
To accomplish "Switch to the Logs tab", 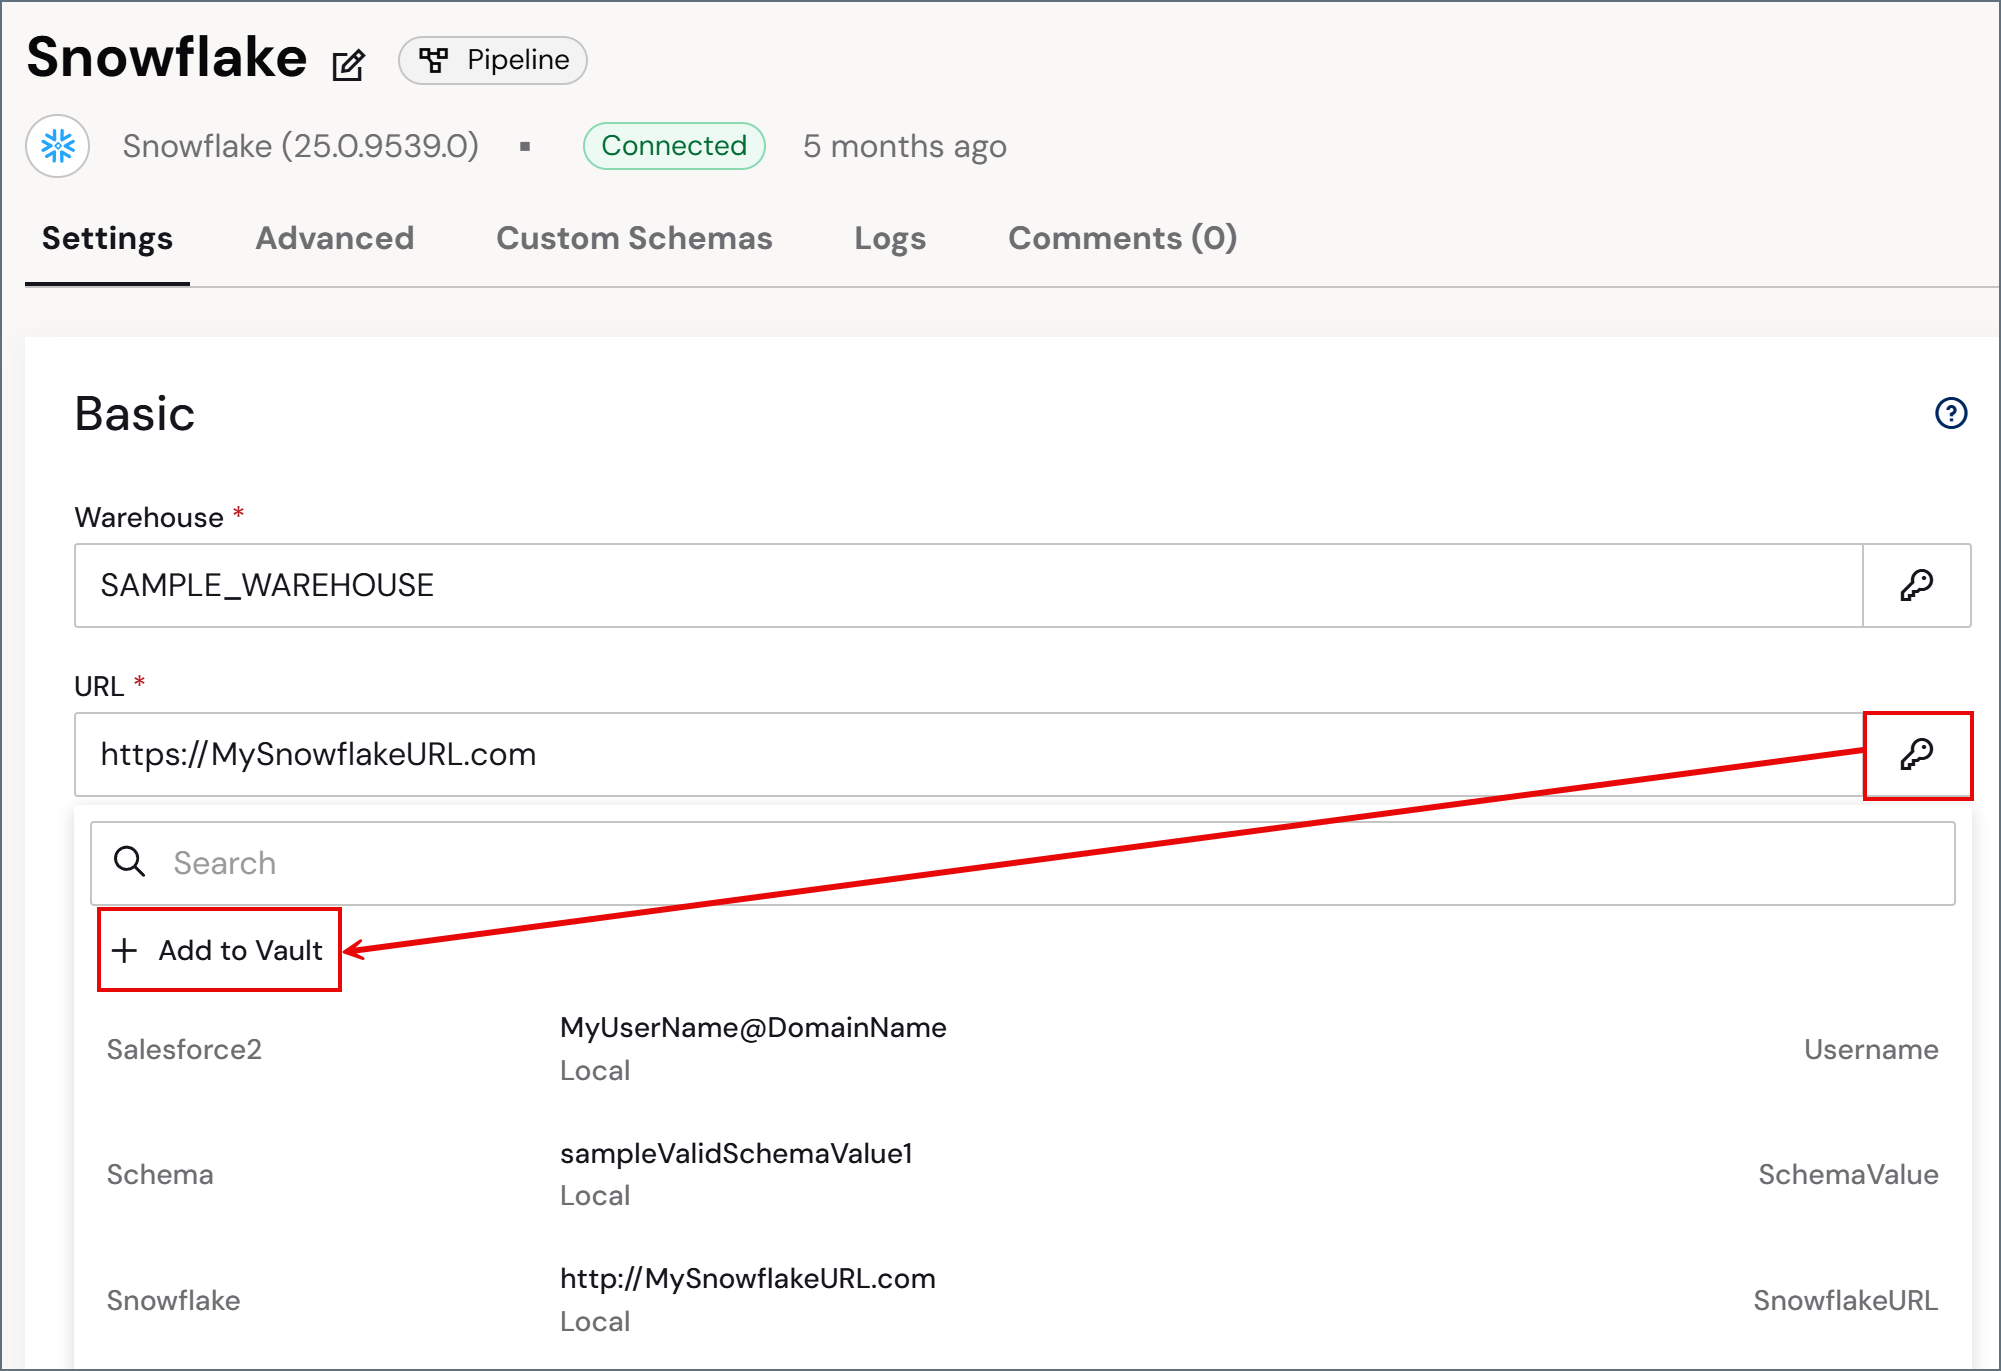I will click(x=890, y=238).
